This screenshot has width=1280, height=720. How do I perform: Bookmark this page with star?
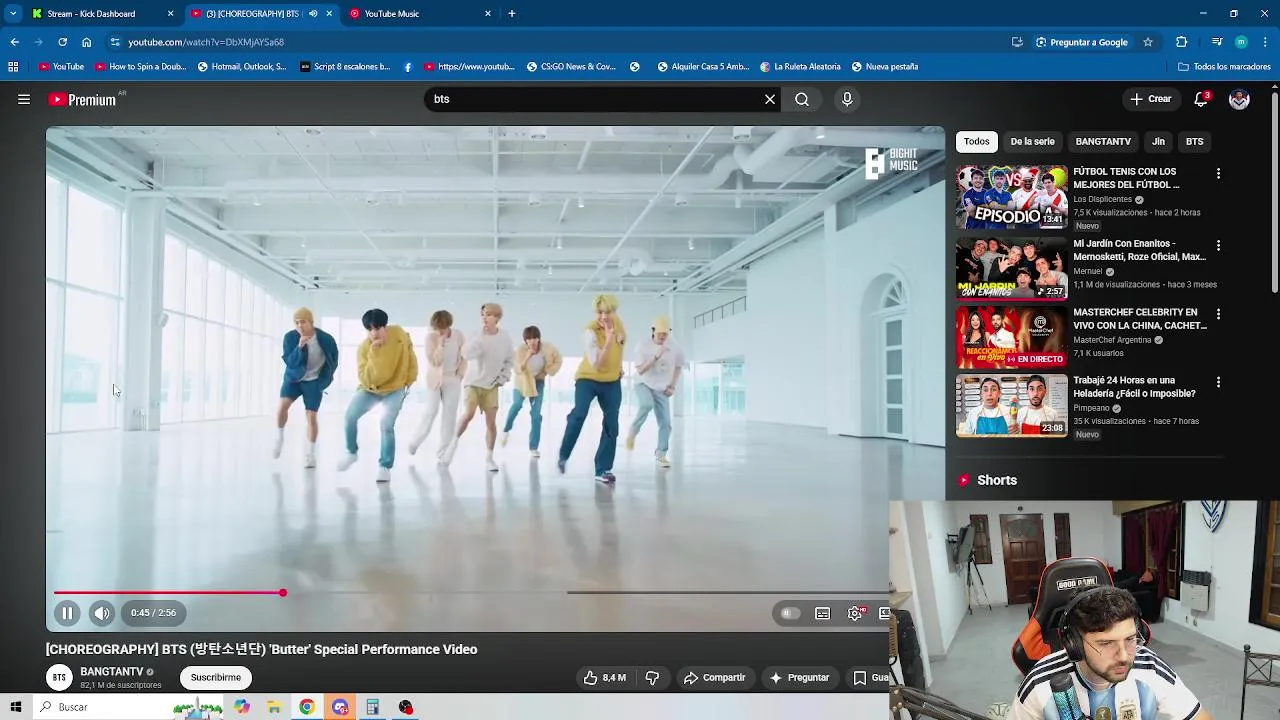[x=1148, y=42]
